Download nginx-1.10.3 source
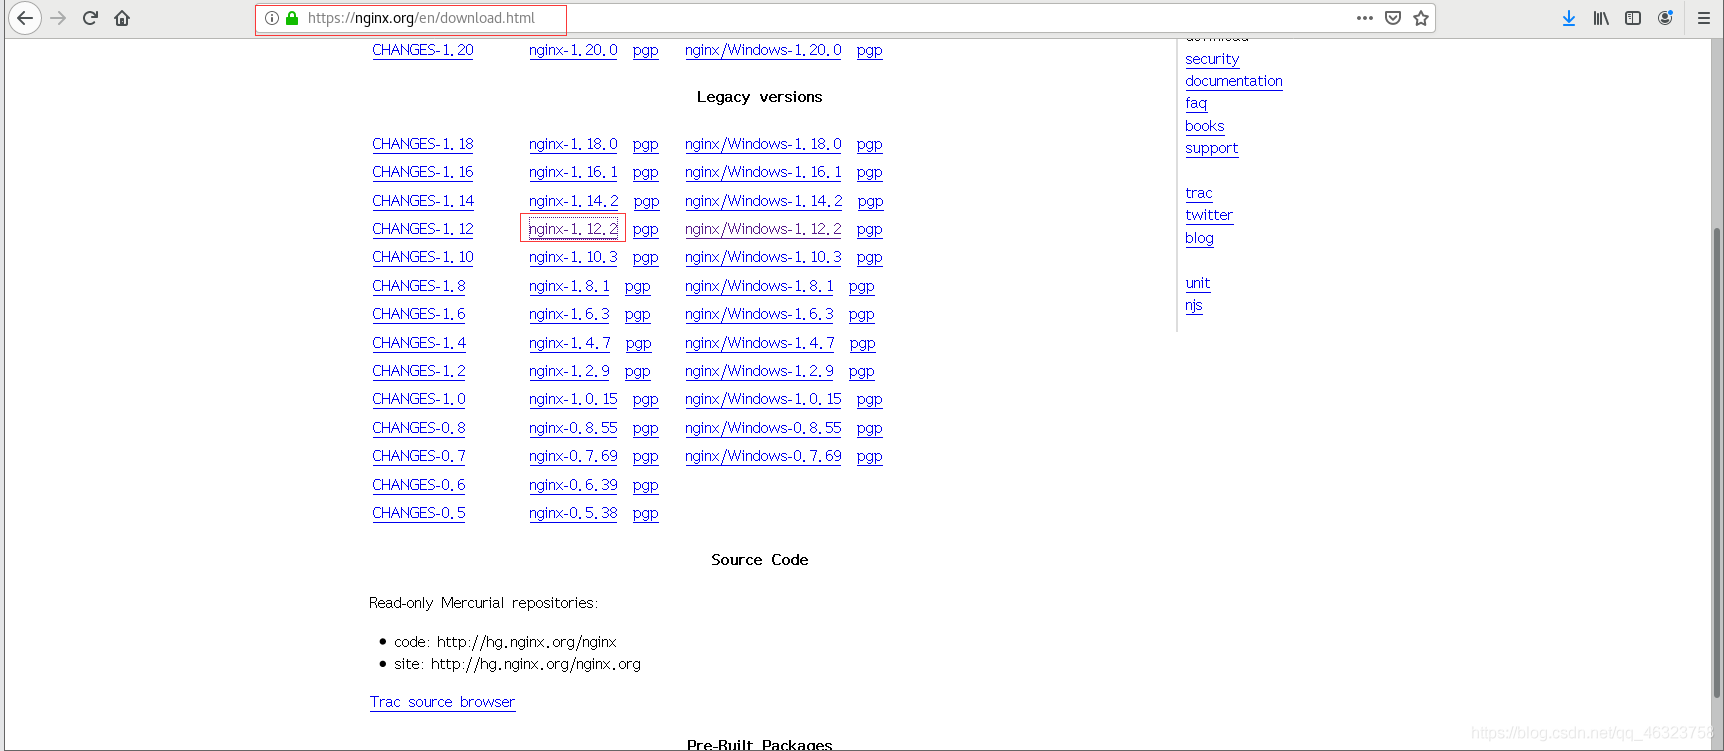 point(573,257)
